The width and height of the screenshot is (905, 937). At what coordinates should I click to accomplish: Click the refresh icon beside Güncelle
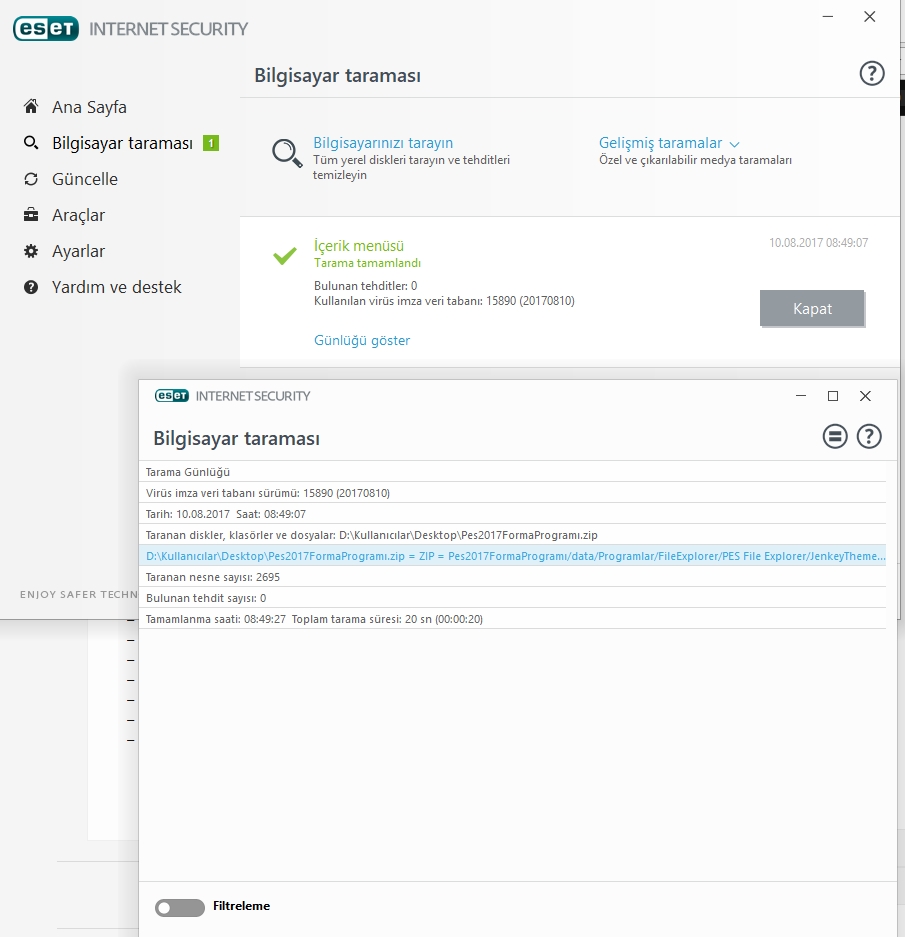[x=31, y=179]
